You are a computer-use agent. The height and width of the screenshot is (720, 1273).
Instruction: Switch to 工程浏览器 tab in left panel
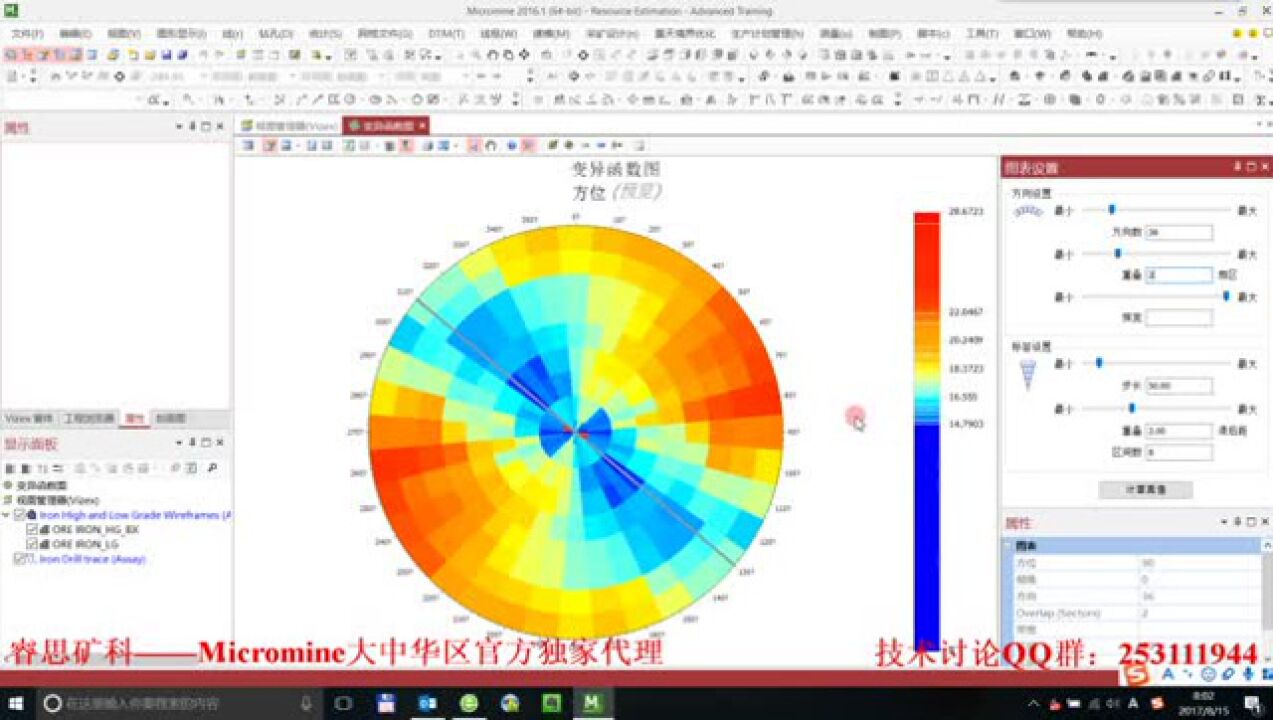[89, 419]
